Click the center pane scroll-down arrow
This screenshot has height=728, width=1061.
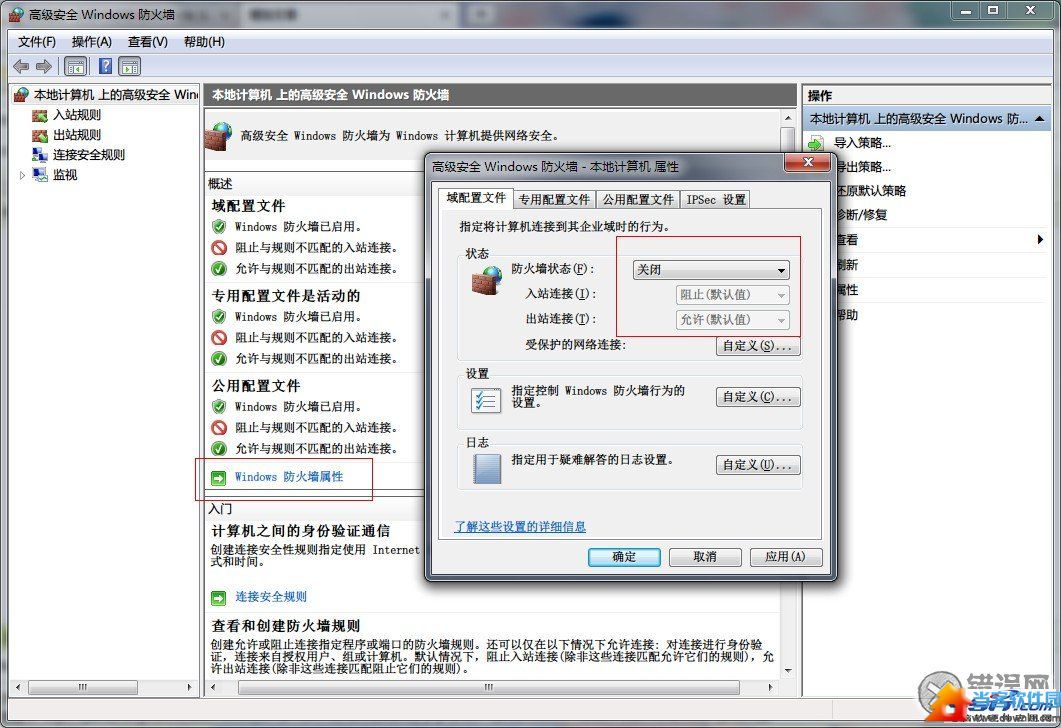coord(788,671)
